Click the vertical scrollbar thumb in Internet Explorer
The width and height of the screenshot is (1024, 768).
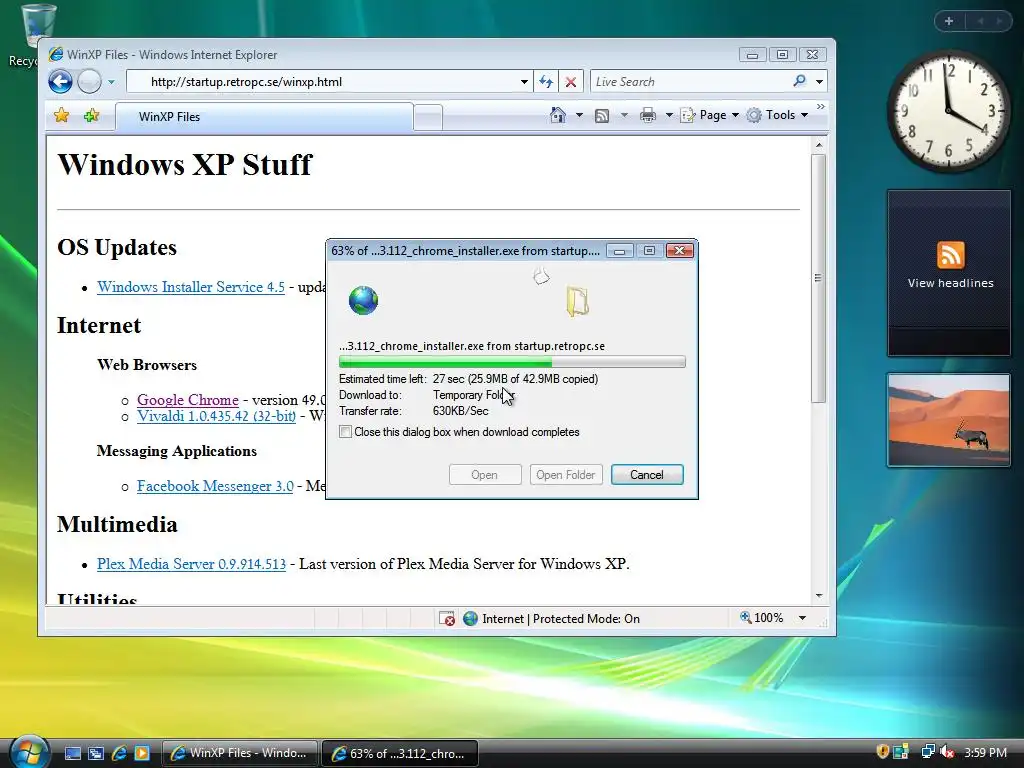tap(818, 278)
